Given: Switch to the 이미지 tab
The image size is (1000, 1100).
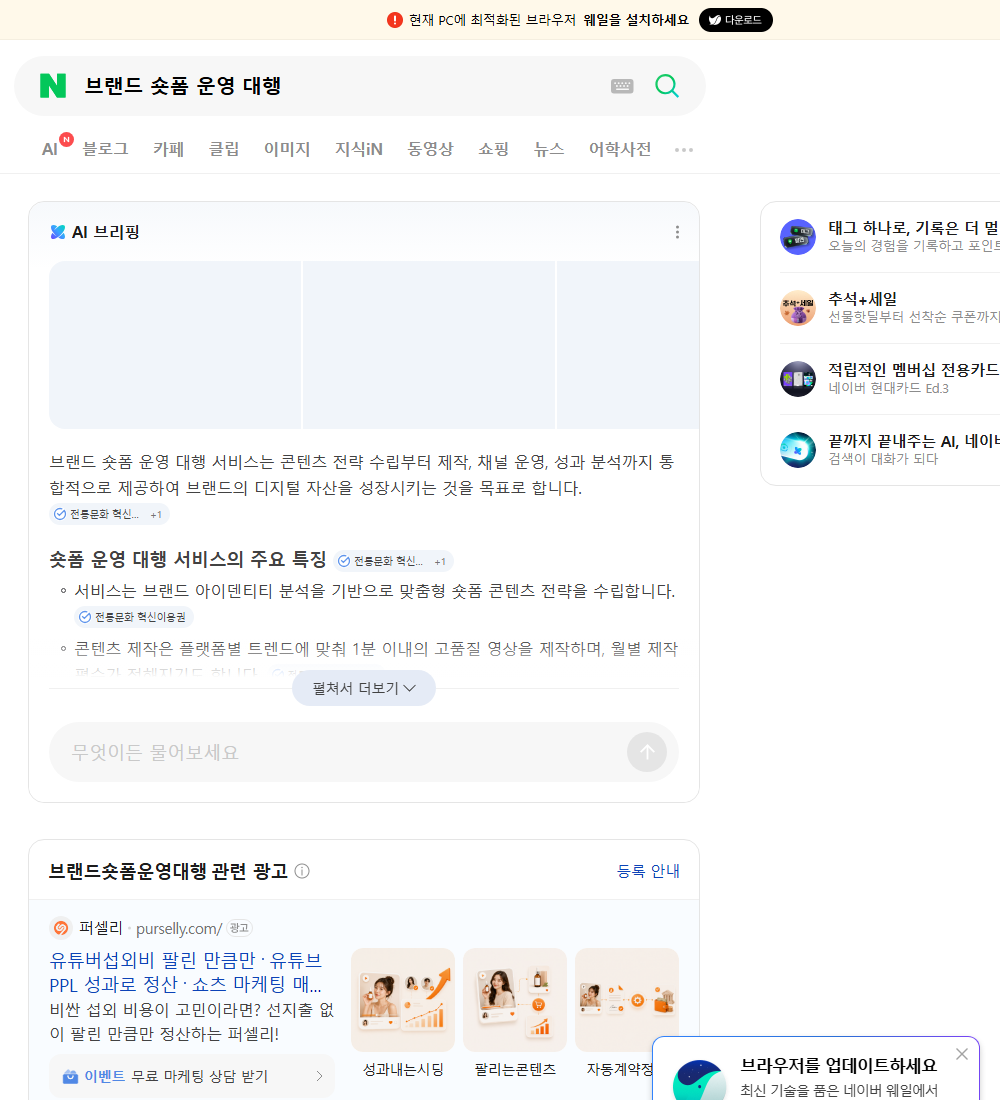Looking at the screenshot, I should 287,149.
